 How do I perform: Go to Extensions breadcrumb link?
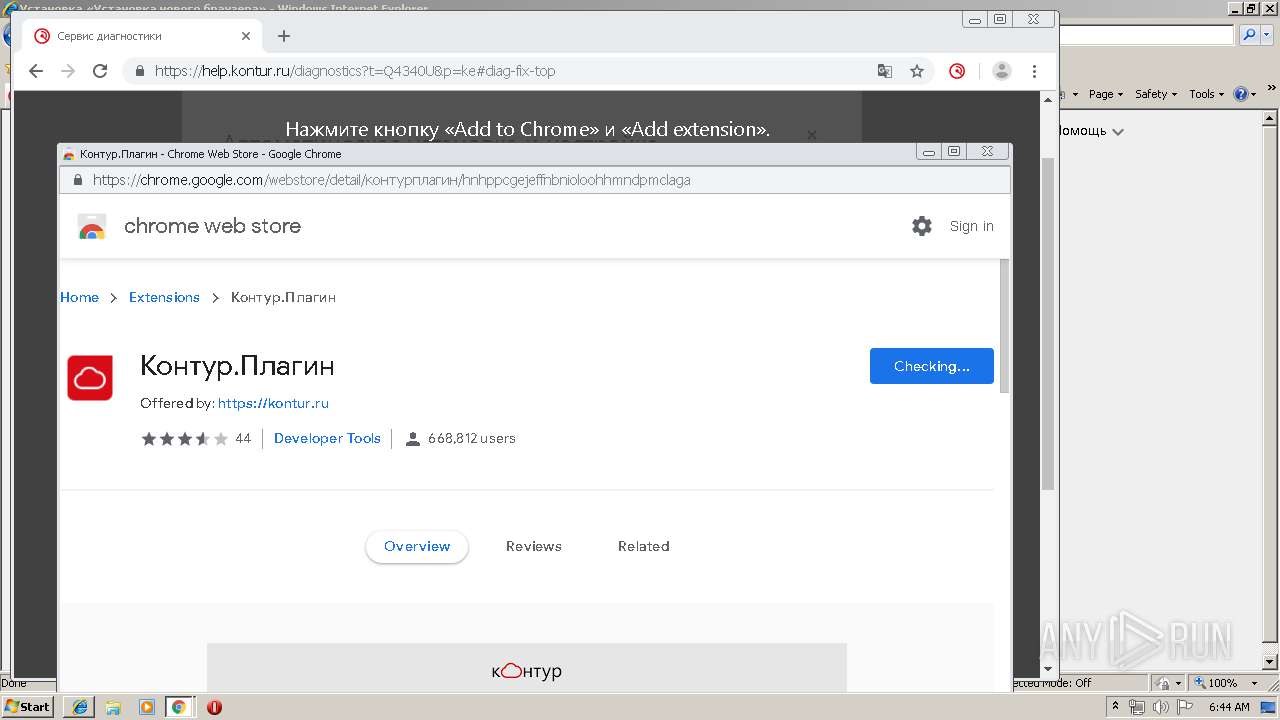(164, 297)
